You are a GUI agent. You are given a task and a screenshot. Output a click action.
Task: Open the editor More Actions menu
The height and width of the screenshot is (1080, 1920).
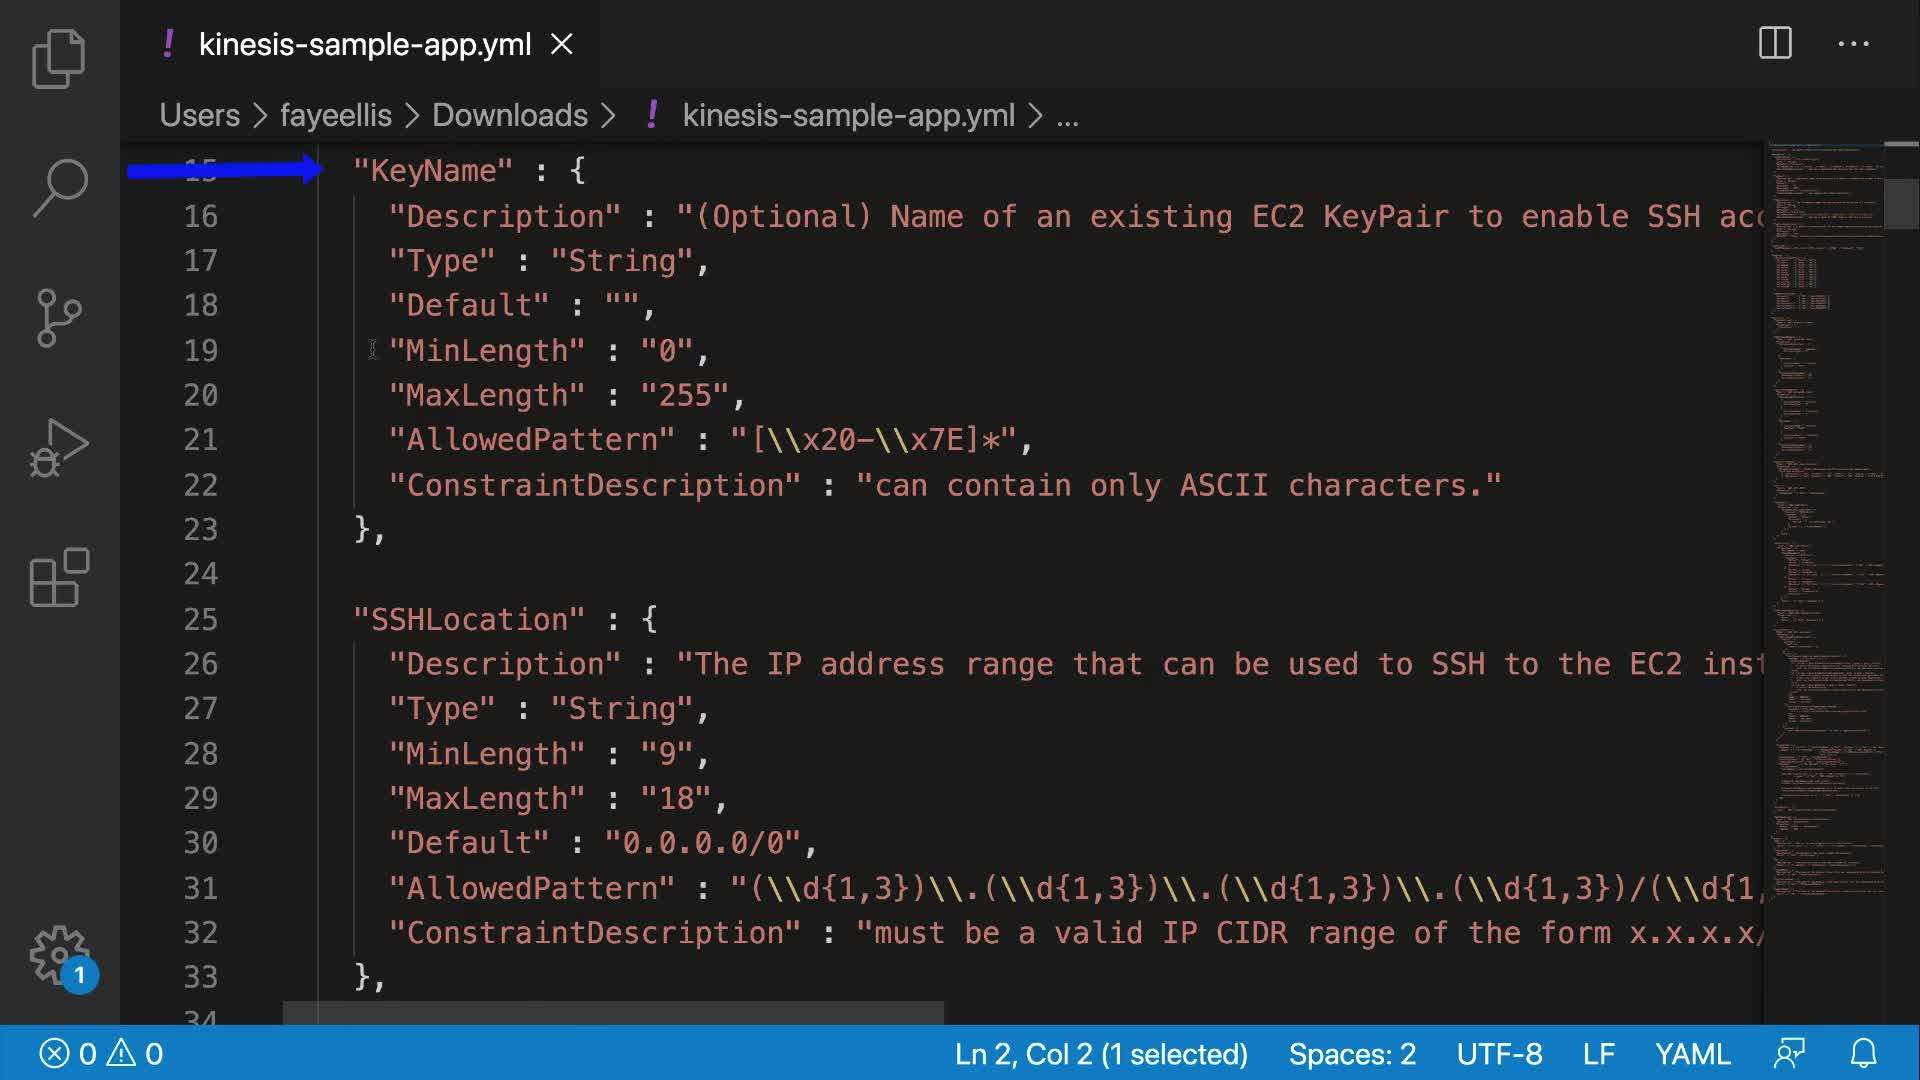[1853, 43]
